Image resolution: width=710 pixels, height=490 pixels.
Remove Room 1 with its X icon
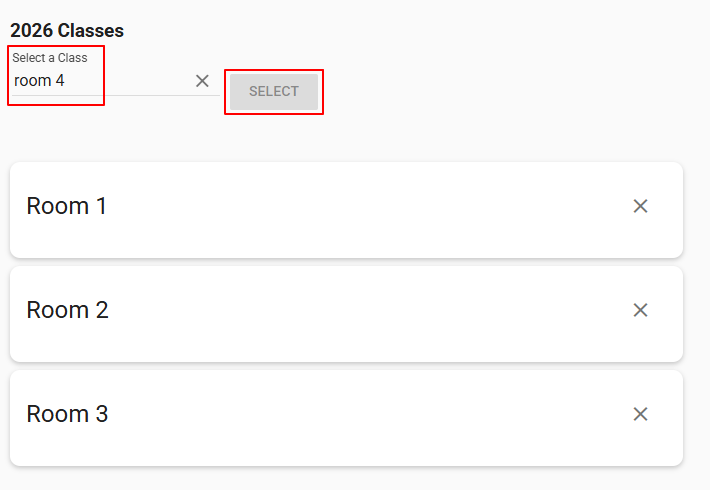pyautogui.click(x=641, y=206)
